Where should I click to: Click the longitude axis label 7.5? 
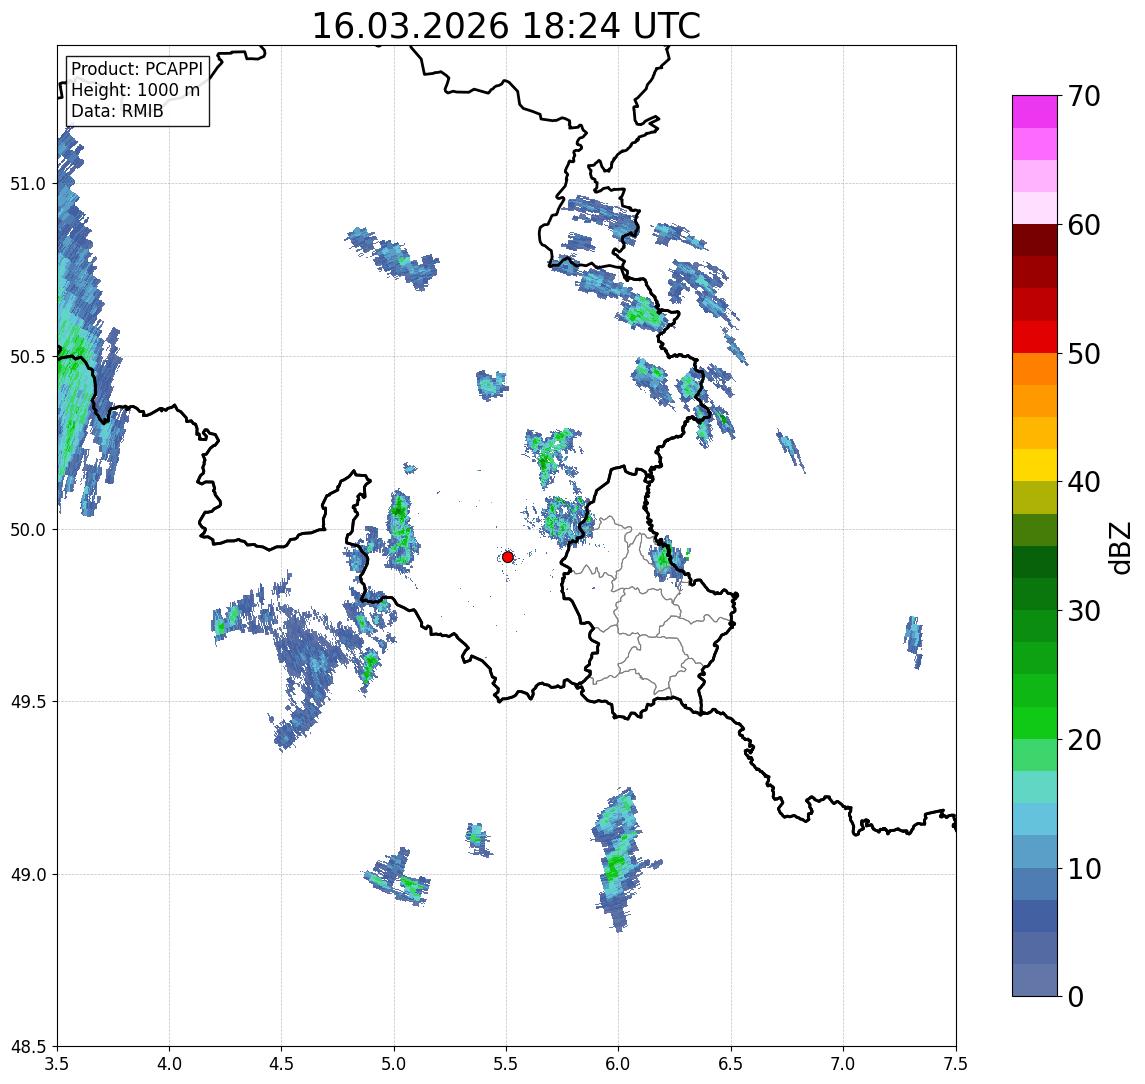(x=956, y=1064)
